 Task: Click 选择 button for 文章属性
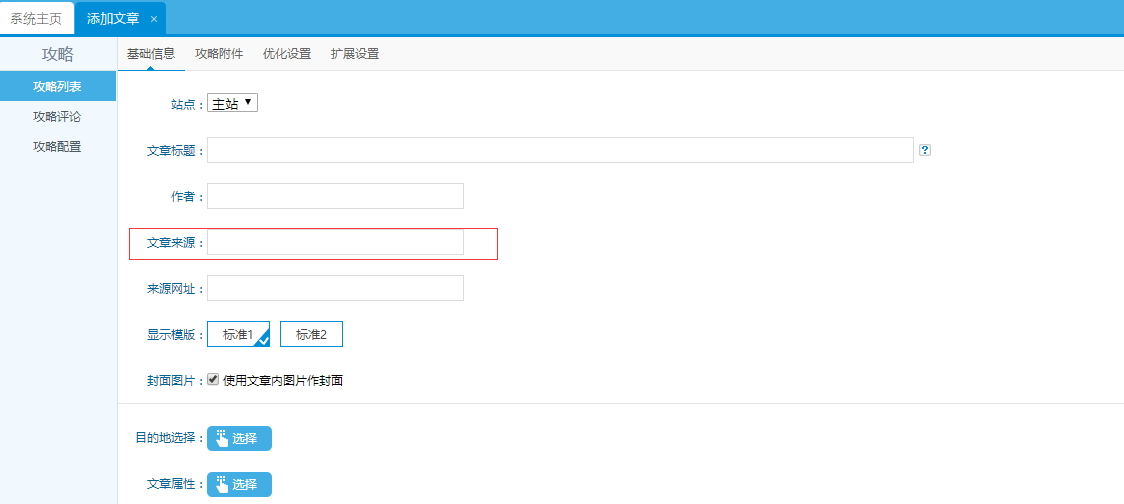pyautogui.click(x=239, y=484)
